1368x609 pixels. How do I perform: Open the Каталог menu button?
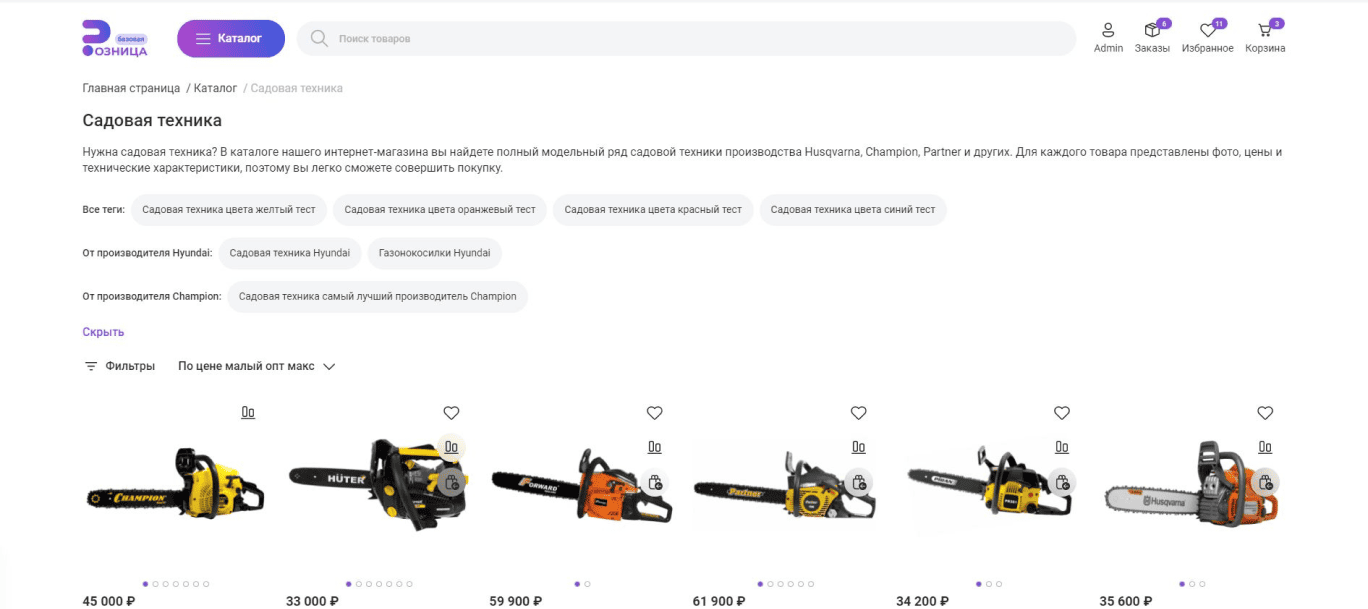pyautogui.click(x=231, y=39)
